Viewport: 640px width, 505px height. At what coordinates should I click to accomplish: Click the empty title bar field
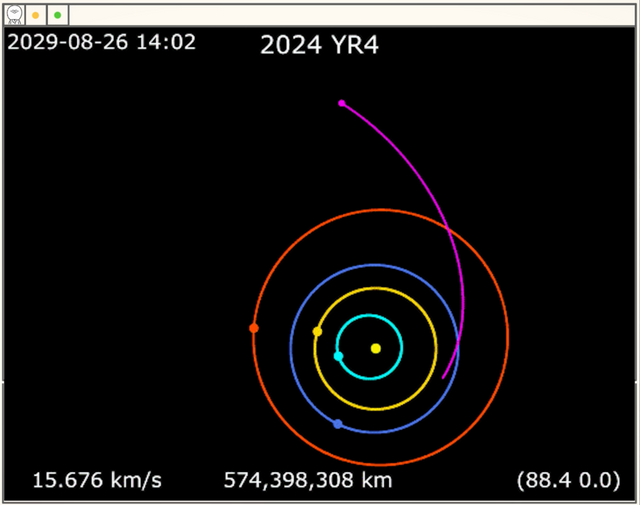click(350, 15)
